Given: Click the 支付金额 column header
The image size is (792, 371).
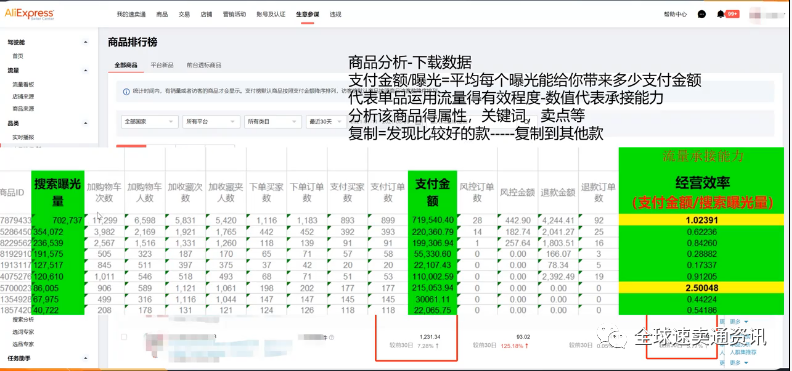Looking at the screenshot, I should [x=432, y=193].
